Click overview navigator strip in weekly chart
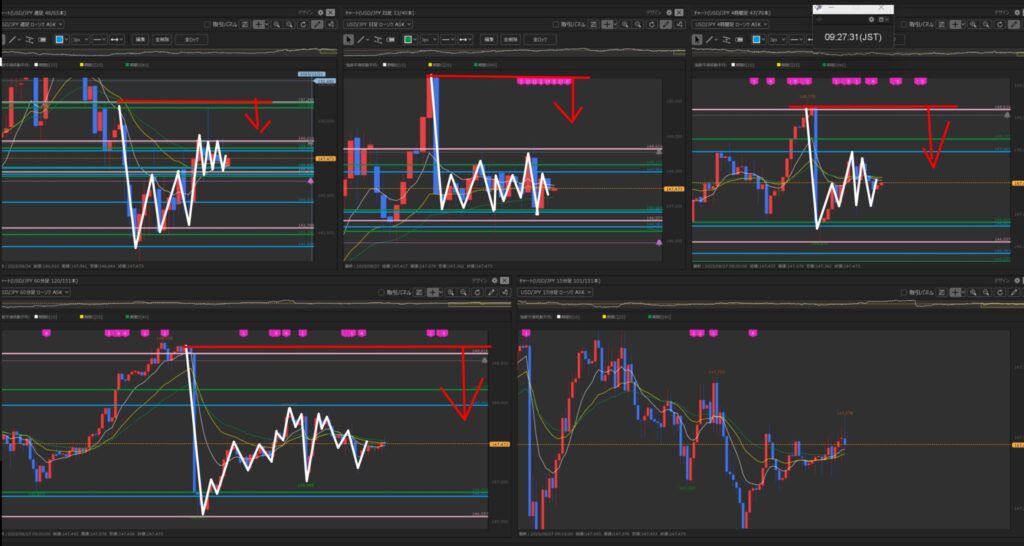 click(x=170, y=51)
